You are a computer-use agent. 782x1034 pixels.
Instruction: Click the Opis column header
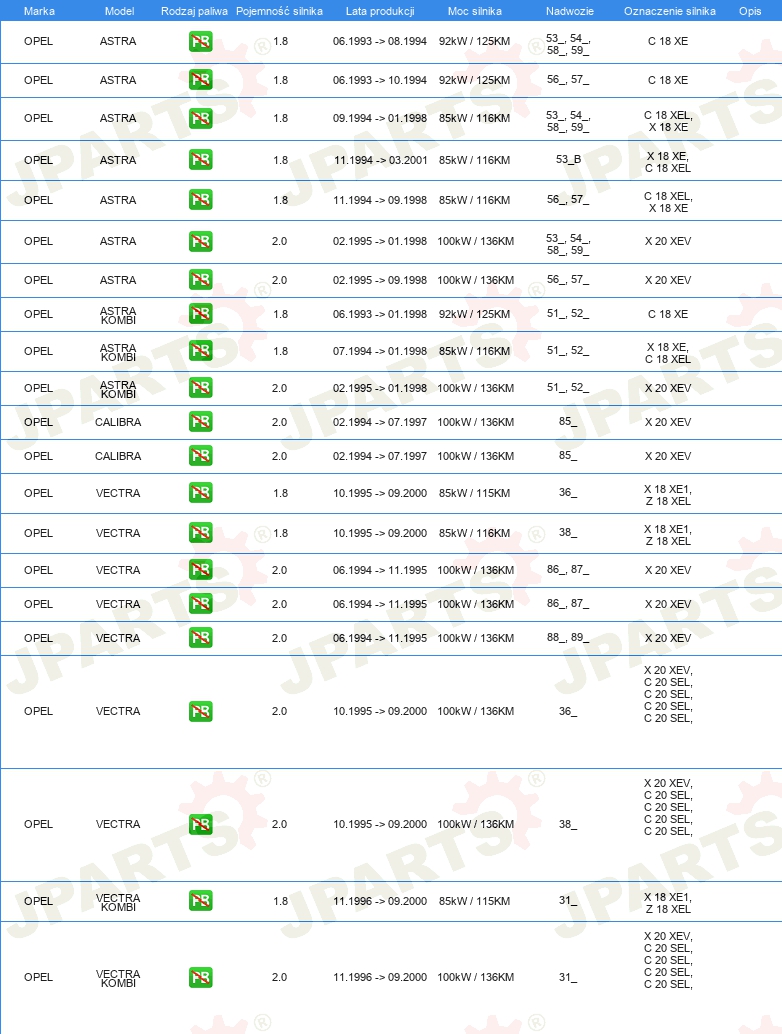pyautogui.click(x=750, y=11)
